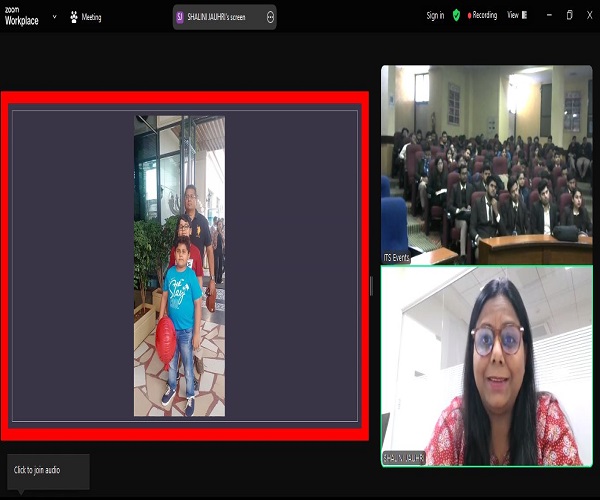This screenshot has width=600, height=500.
Task: Maximize the Zoom meeting window
Action: point(569,16)
